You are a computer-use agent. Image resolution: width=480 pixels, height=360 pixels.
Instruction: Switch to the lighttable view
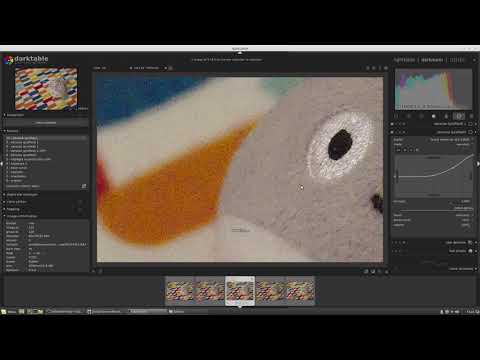[x=404, y=60]
